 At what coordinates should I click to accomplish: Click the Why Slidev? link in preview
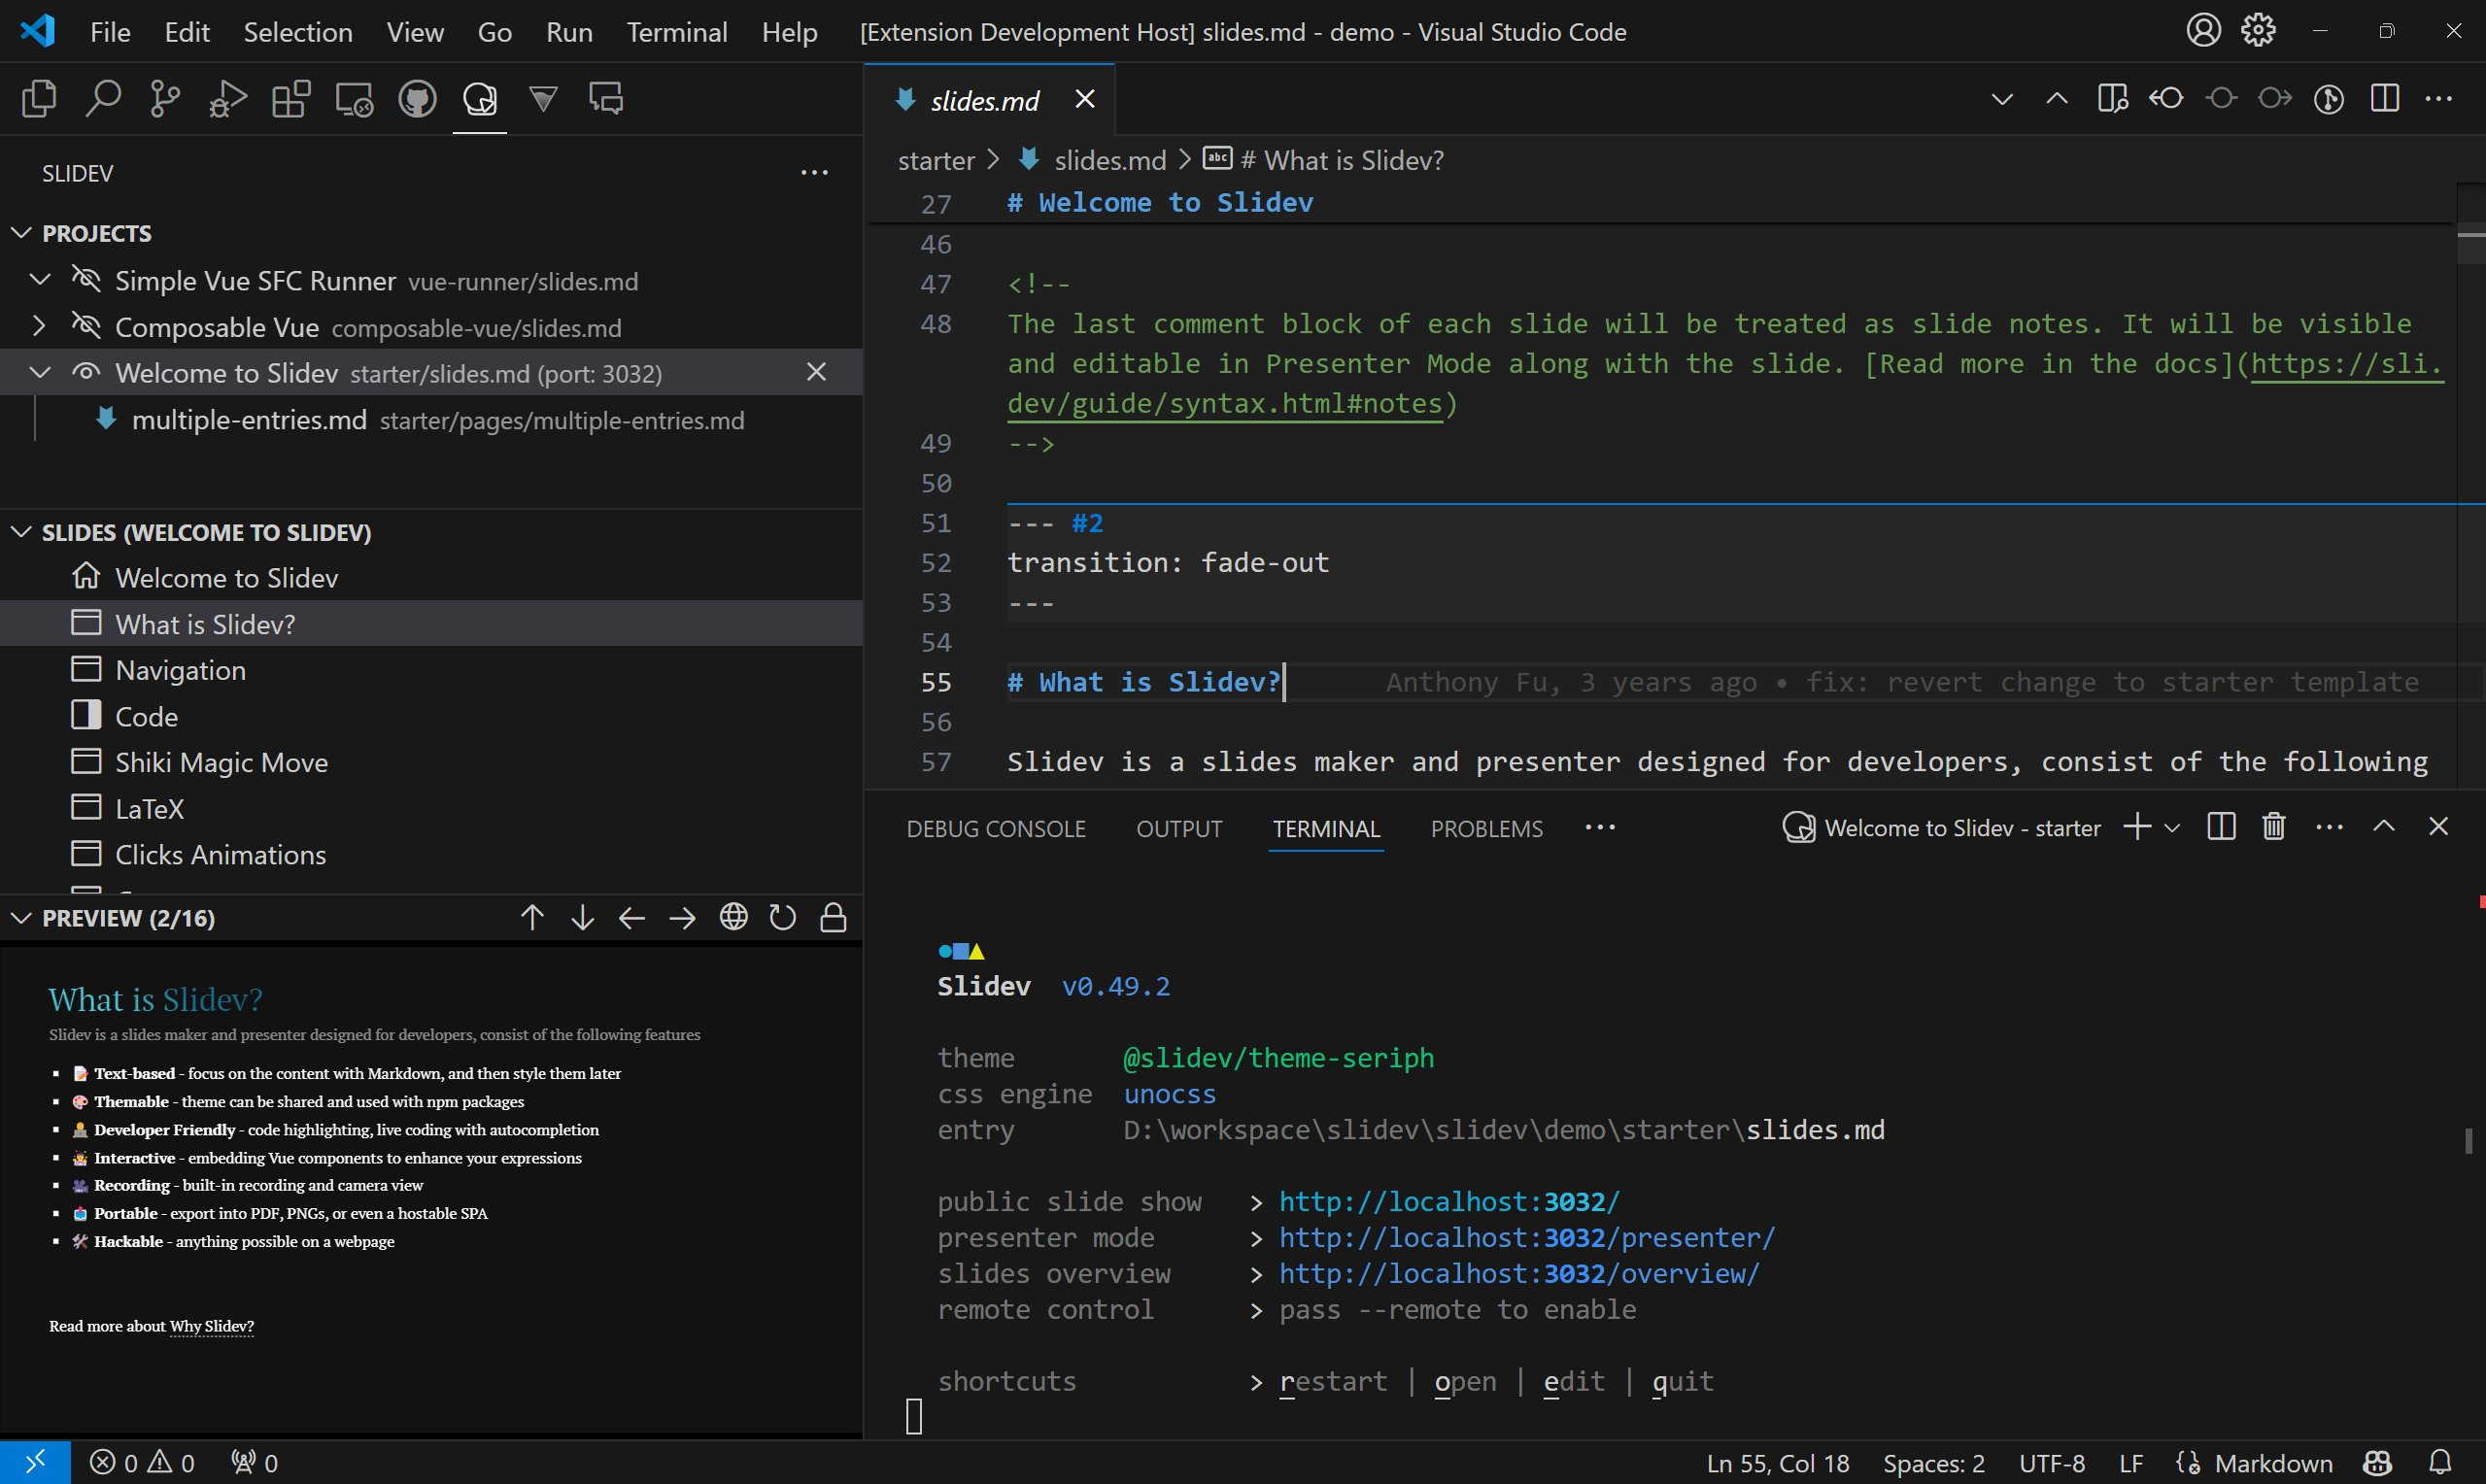click(x=212, y=1326)
